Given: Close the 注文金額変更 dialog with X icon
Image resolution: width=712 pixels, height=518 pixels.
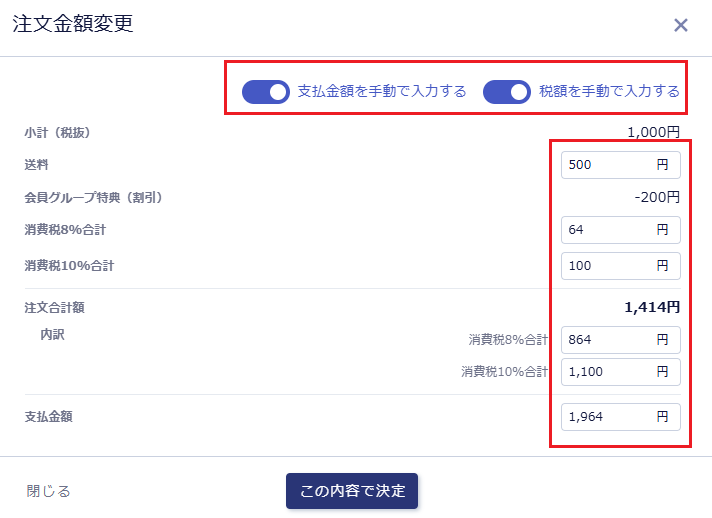Looking at the screenshot, I should coord(681,25).
